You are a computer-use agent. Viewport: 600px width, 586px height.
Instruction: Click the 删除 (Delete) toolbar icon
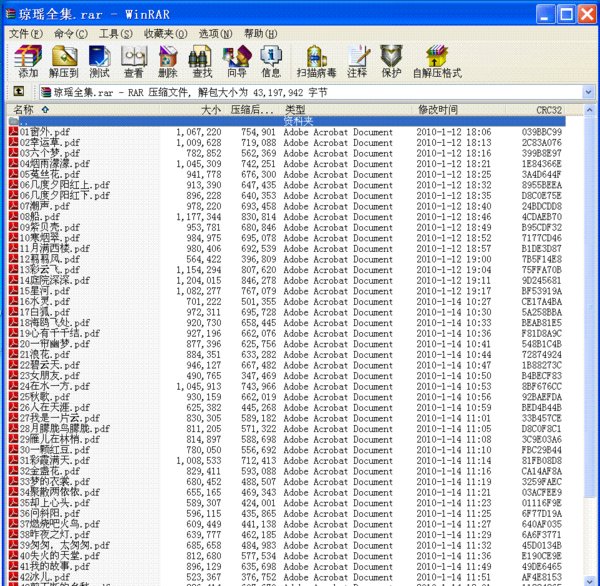(x=168, y=61)
